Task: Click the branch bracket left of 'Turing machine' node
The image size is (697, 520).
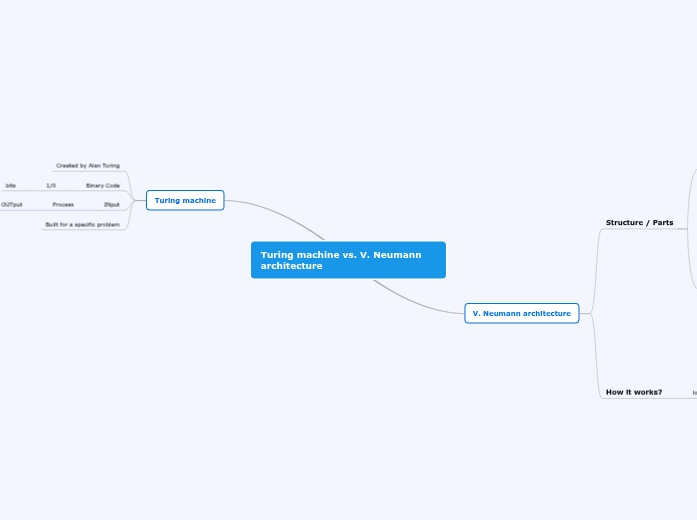Action: pyautogui.click(x=133, y=200)
